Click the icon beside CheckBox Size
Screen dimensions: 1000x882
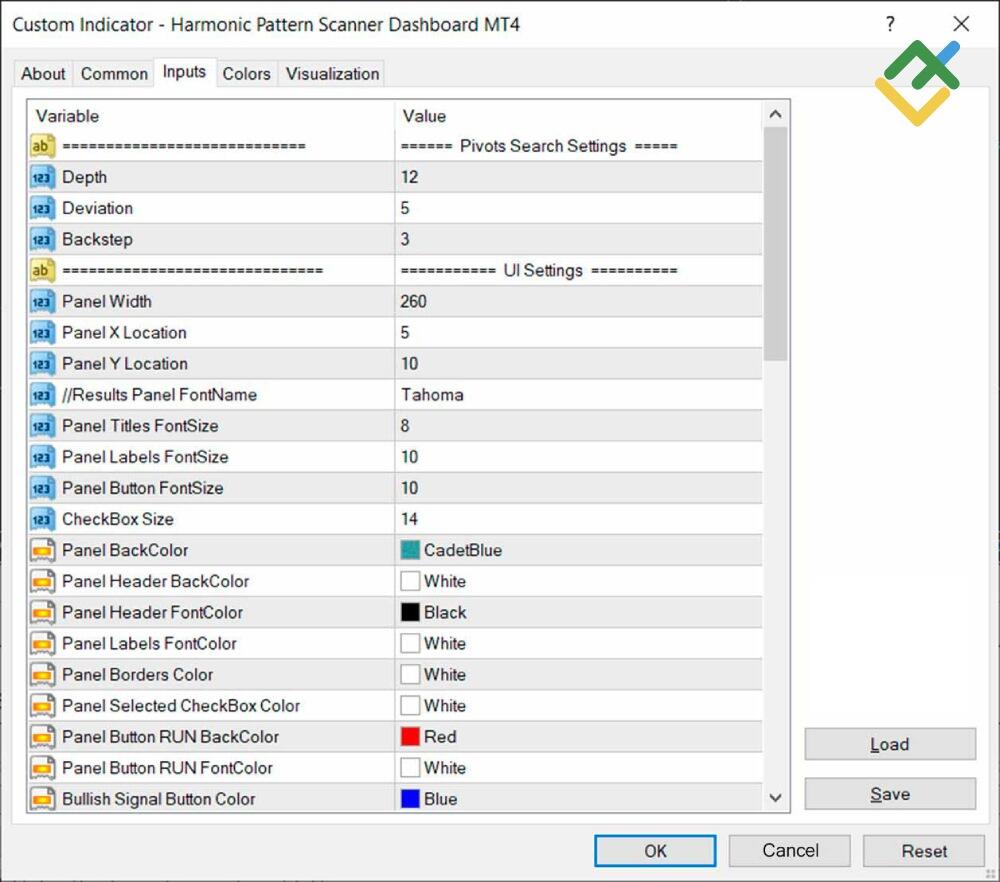42,520
